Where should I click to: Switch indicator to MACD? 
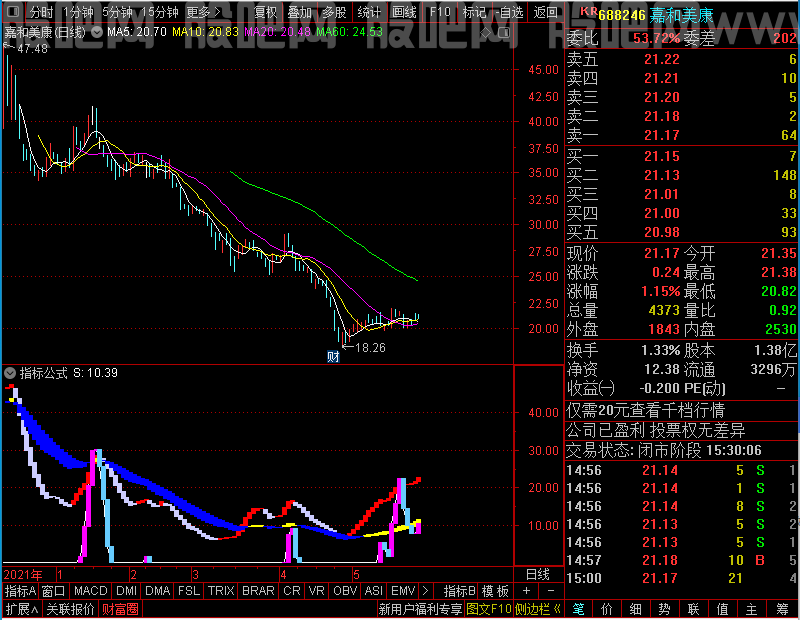click(x=90, y=591)
